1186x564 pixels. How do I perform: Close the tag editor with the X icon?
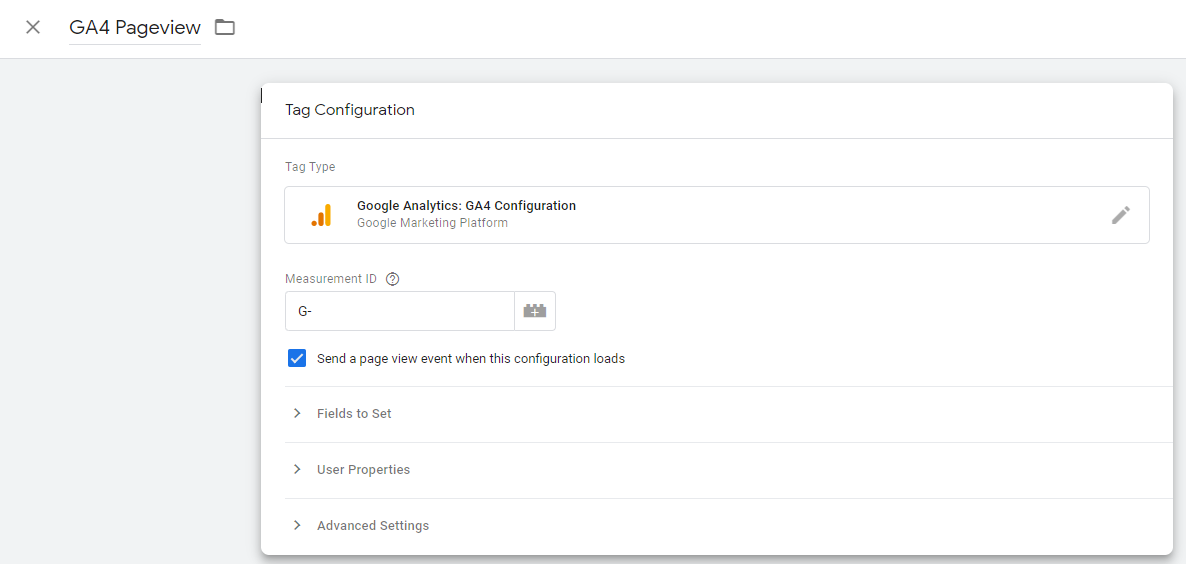[x=33, y=27]
